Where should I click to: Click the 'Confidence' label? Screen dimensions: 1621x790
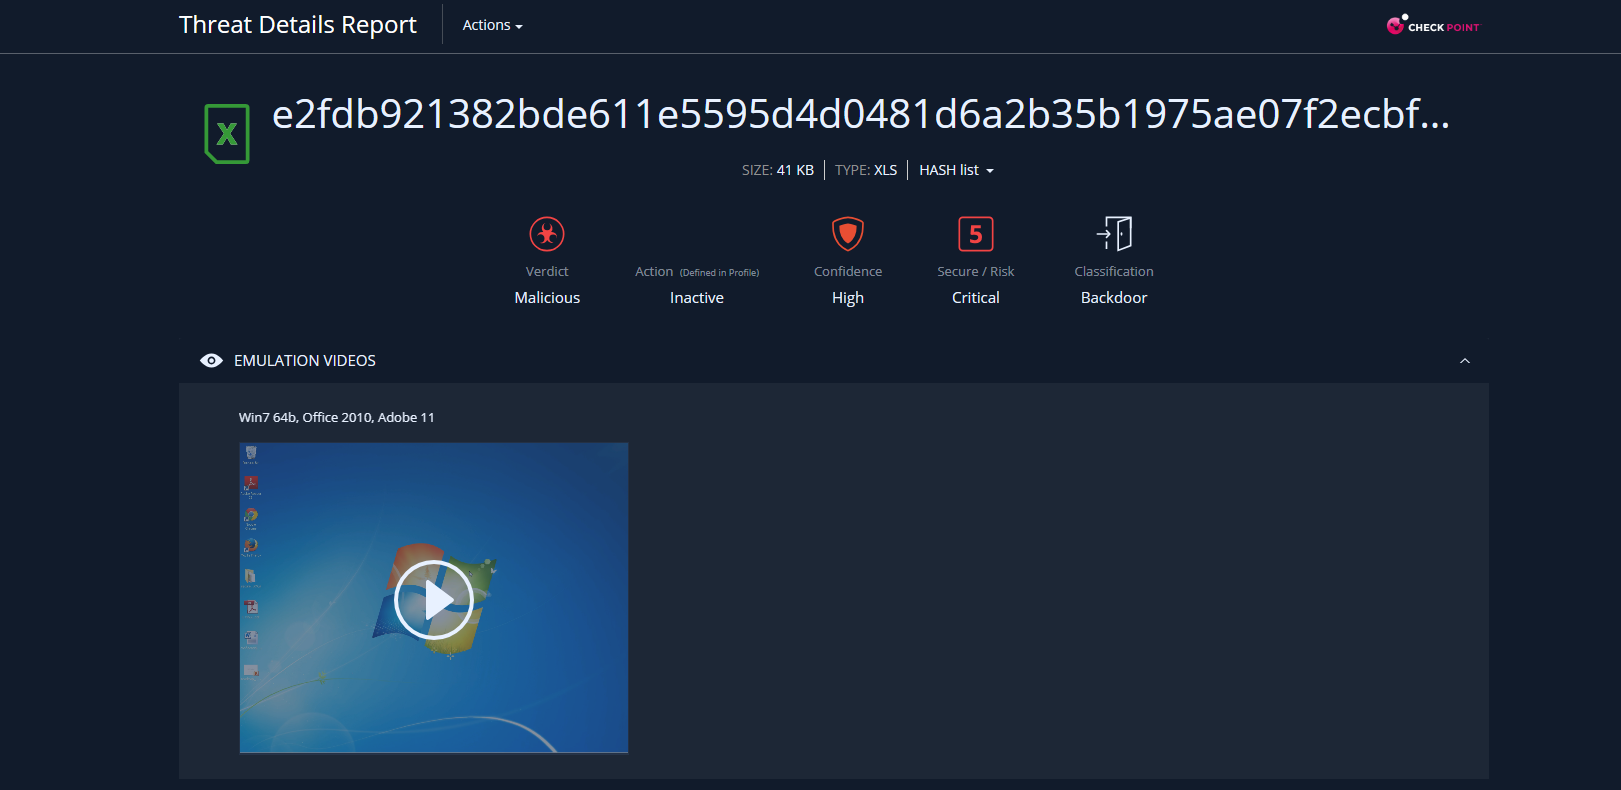(x=848, y=272)
